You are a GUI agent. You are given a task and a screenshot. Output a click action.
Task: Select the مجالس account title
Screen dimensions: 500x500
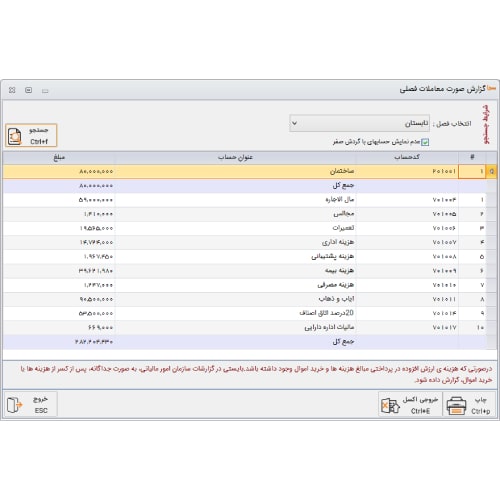pos(344,214)
